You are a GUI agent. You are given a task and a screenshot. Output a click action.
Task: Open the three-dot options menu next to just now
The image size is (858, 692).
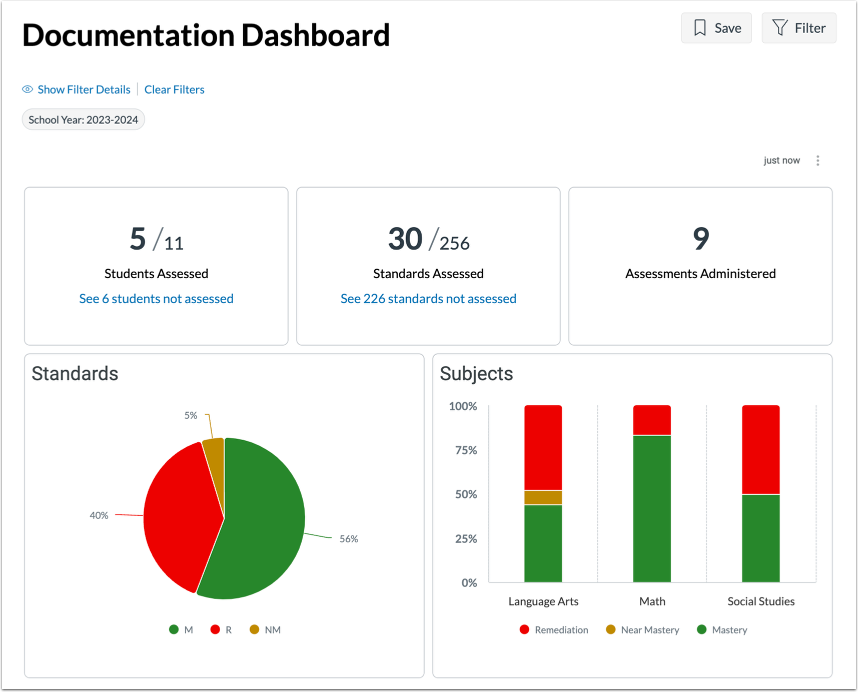click(x=818, y=160)
